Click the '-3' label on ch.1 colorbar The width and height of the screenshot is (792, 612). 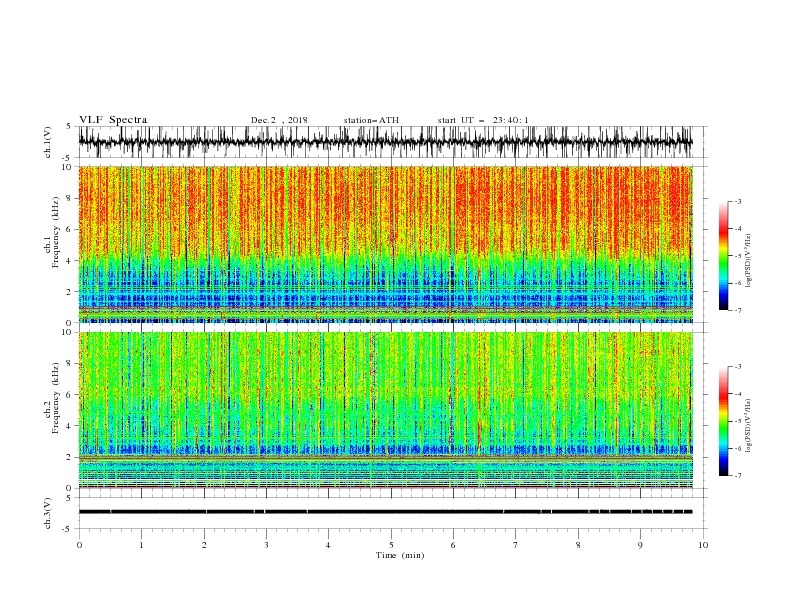pos(738,201)
